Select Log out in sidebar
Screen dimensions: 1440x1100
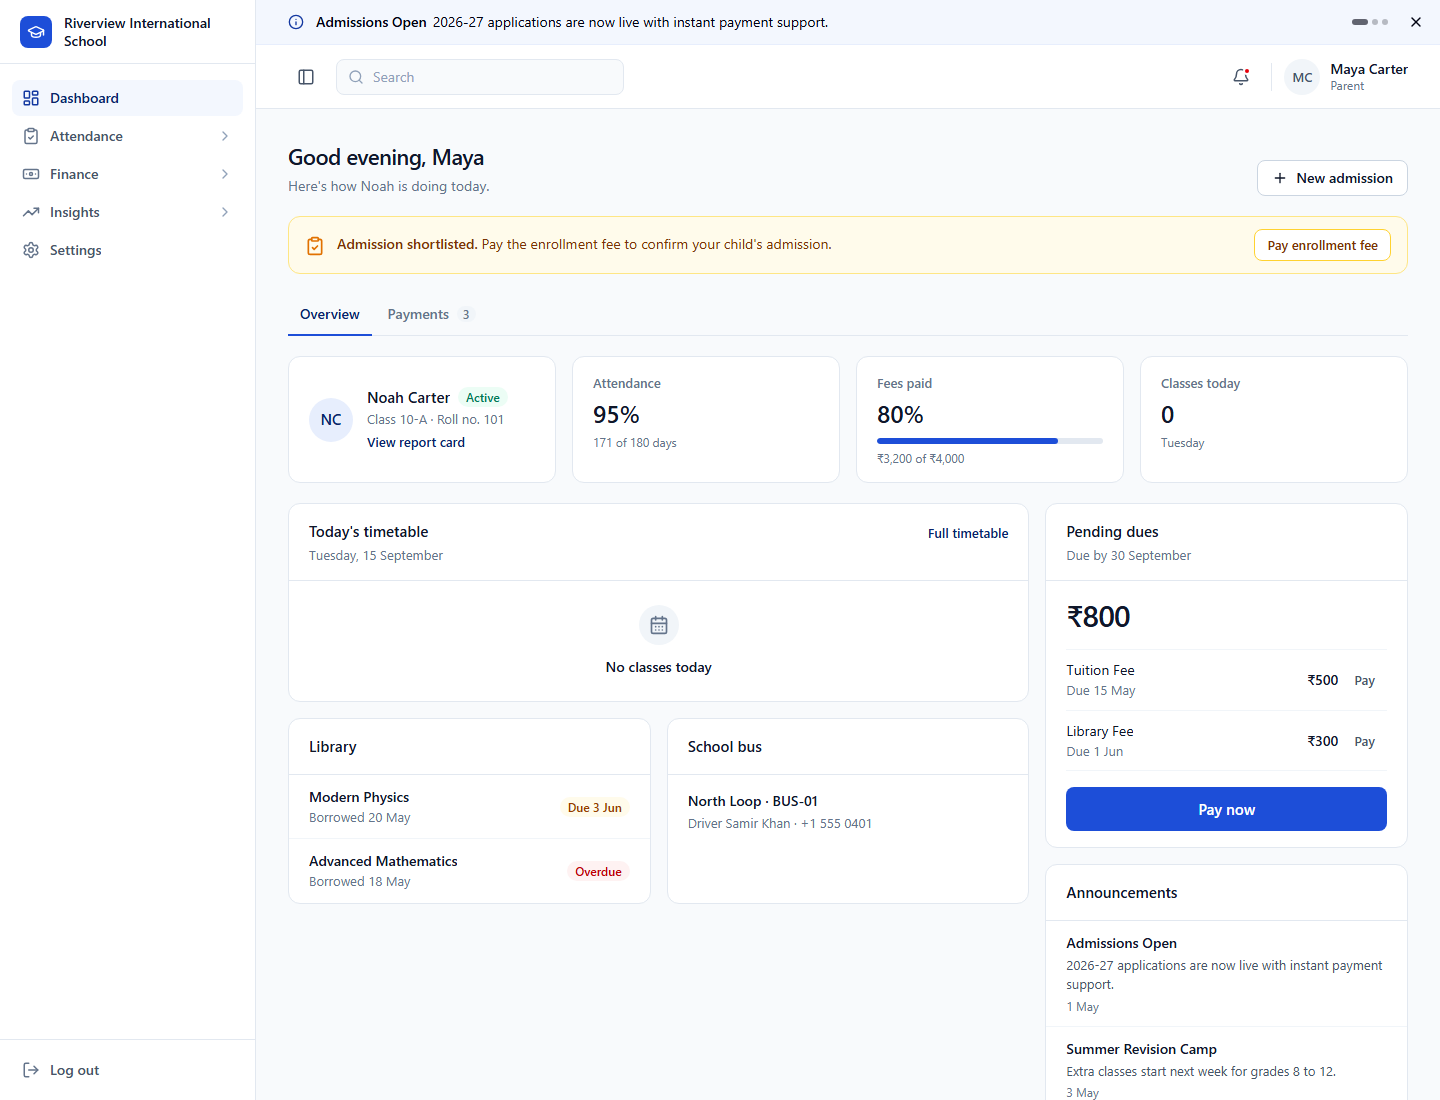point(127,1070)
